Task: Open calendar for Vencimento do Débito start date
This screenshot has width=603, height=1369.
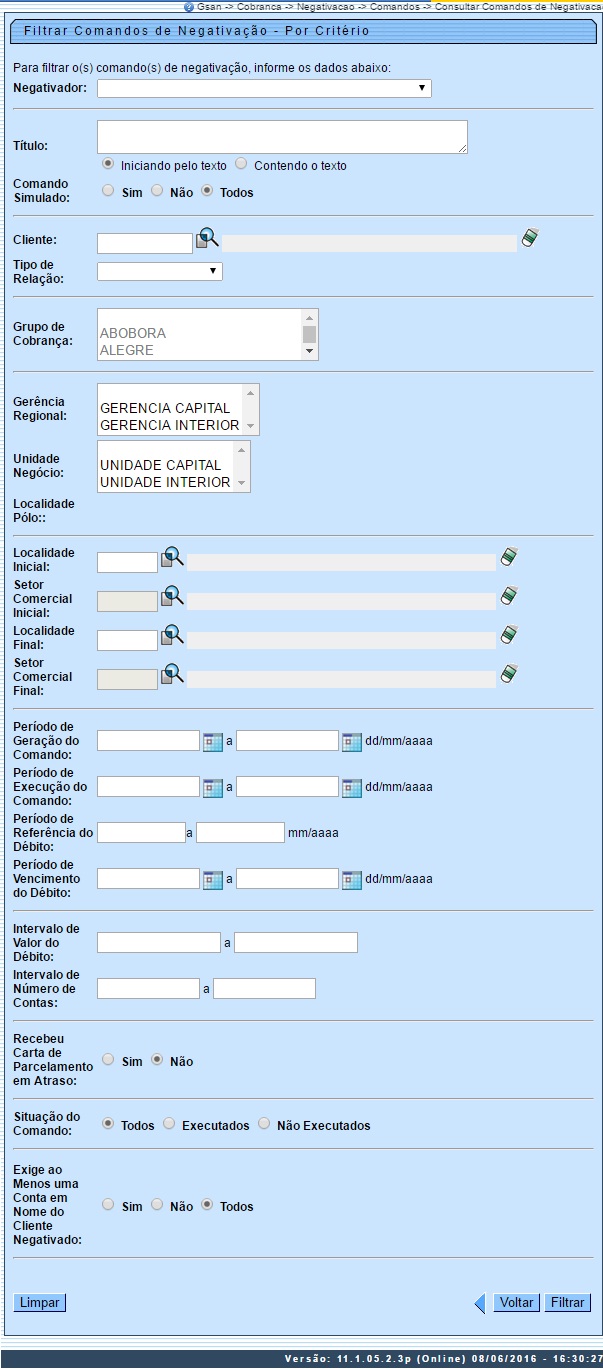Action: pos(212,879)
